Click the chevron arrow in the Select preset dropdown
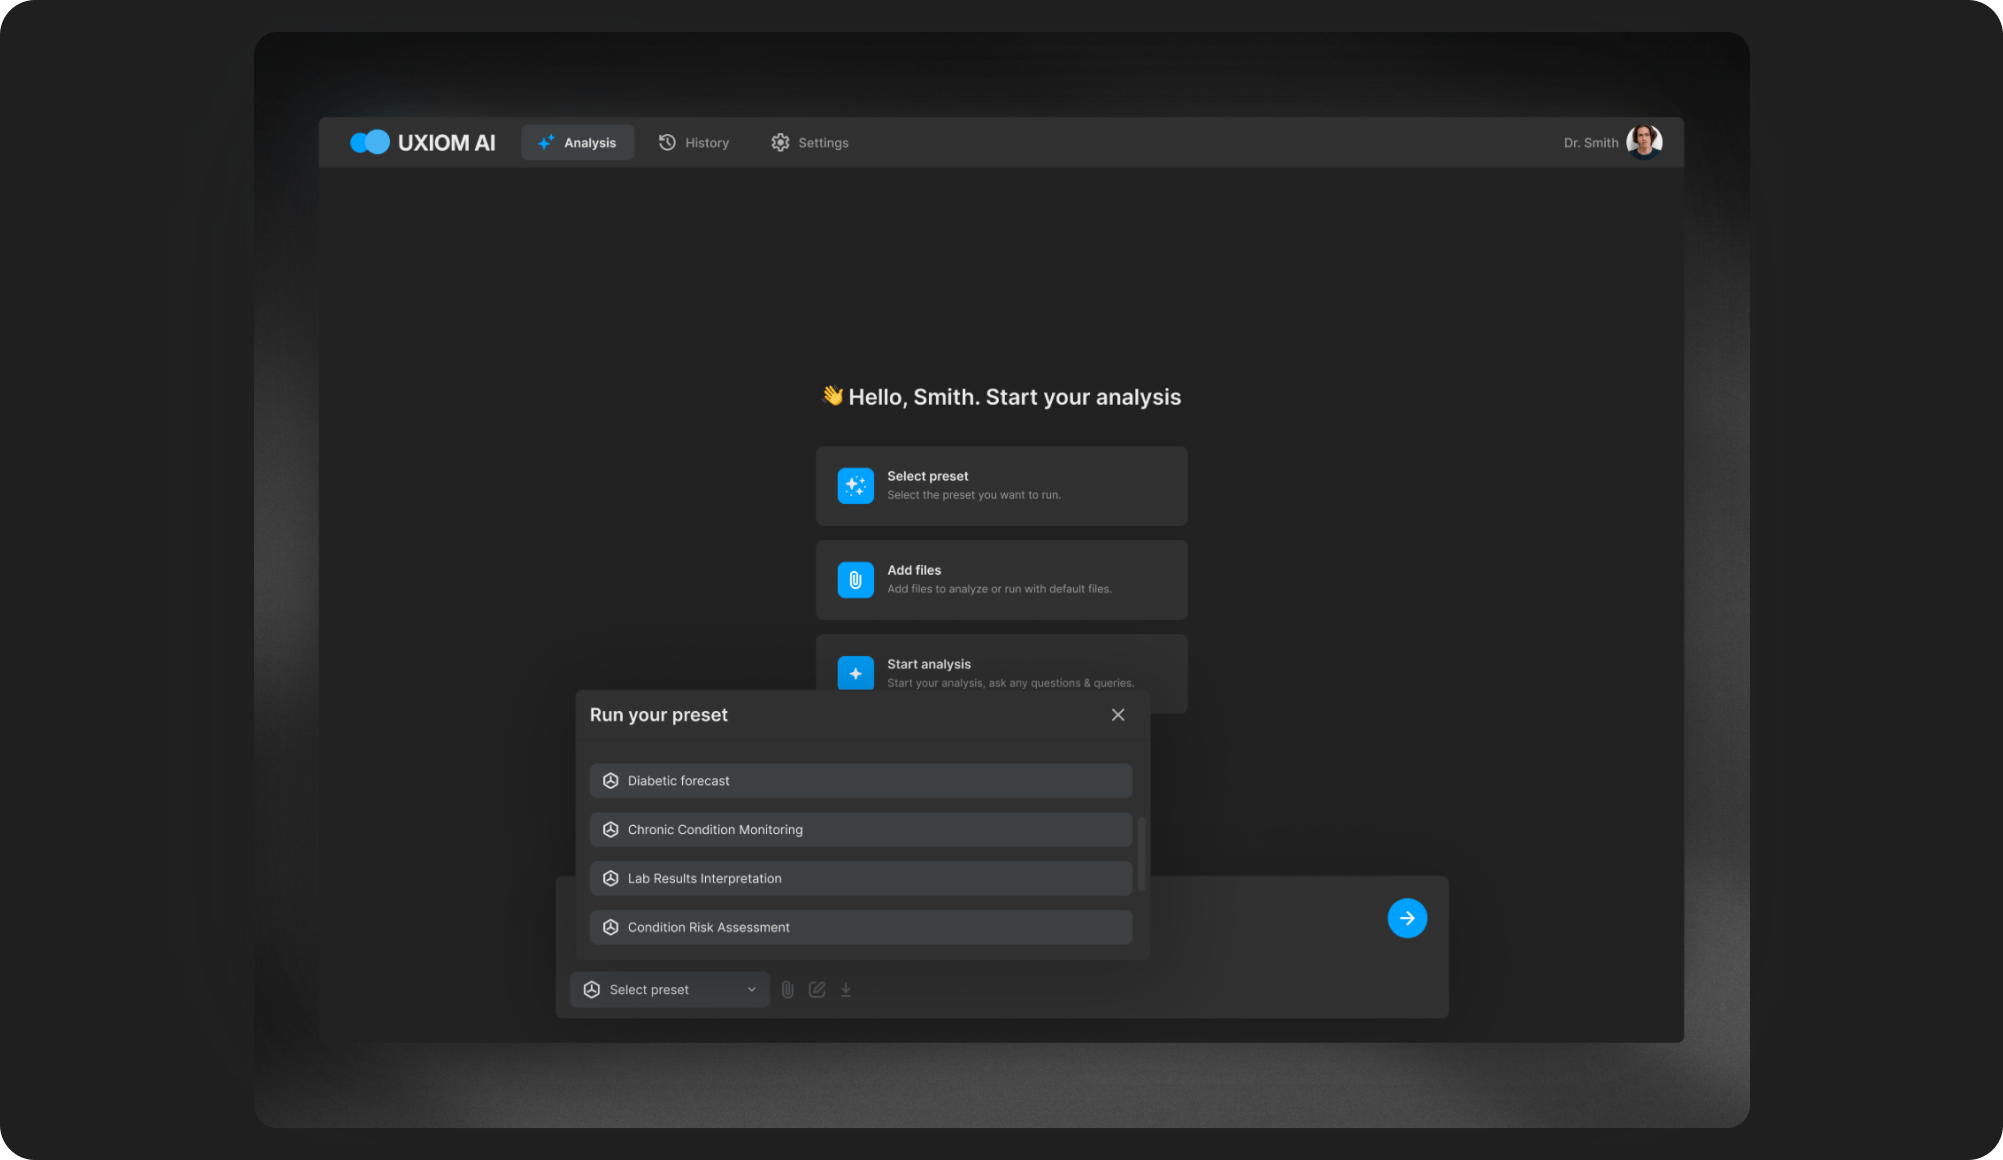Viewport: 2003px width, 1160px height. (x=751, y=989)
